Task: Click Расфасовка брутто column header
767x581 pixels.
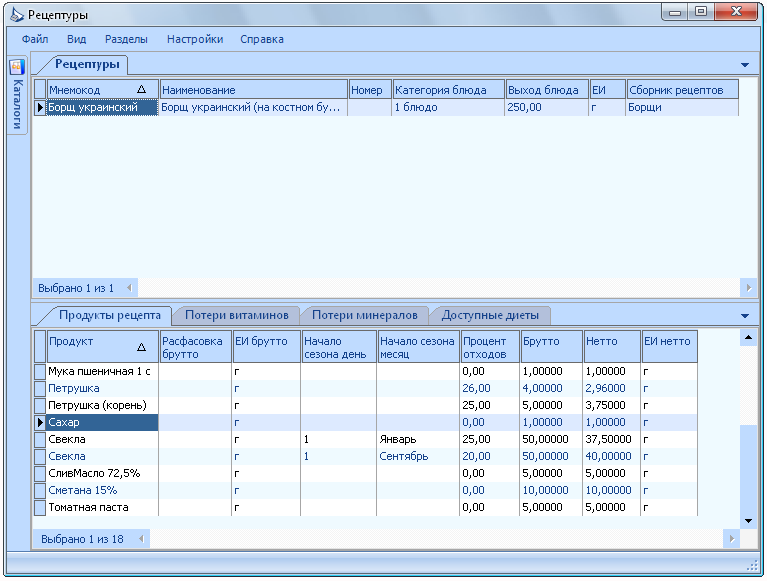Action: pos(195,347)
